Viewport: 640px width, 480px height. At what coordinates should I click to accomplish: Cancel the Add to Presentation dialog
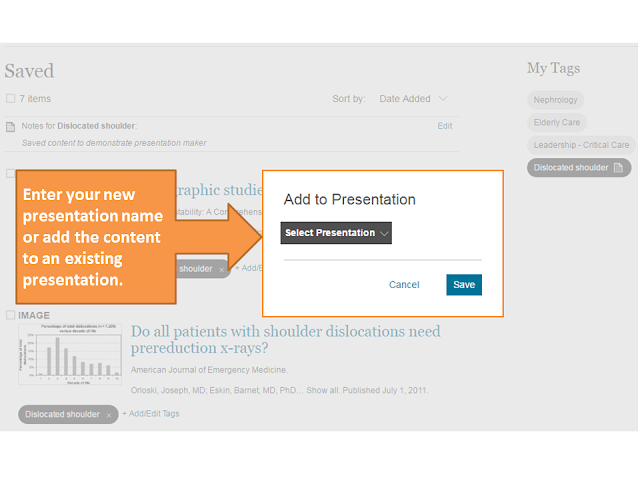404,284
